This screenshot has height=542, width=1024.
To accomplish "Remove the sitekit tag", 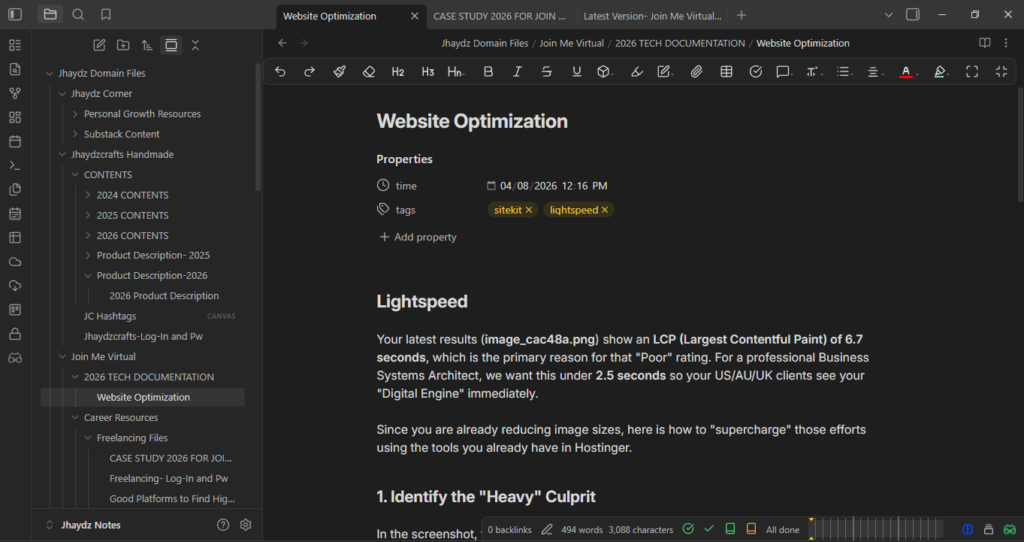I will pos(529,210).
